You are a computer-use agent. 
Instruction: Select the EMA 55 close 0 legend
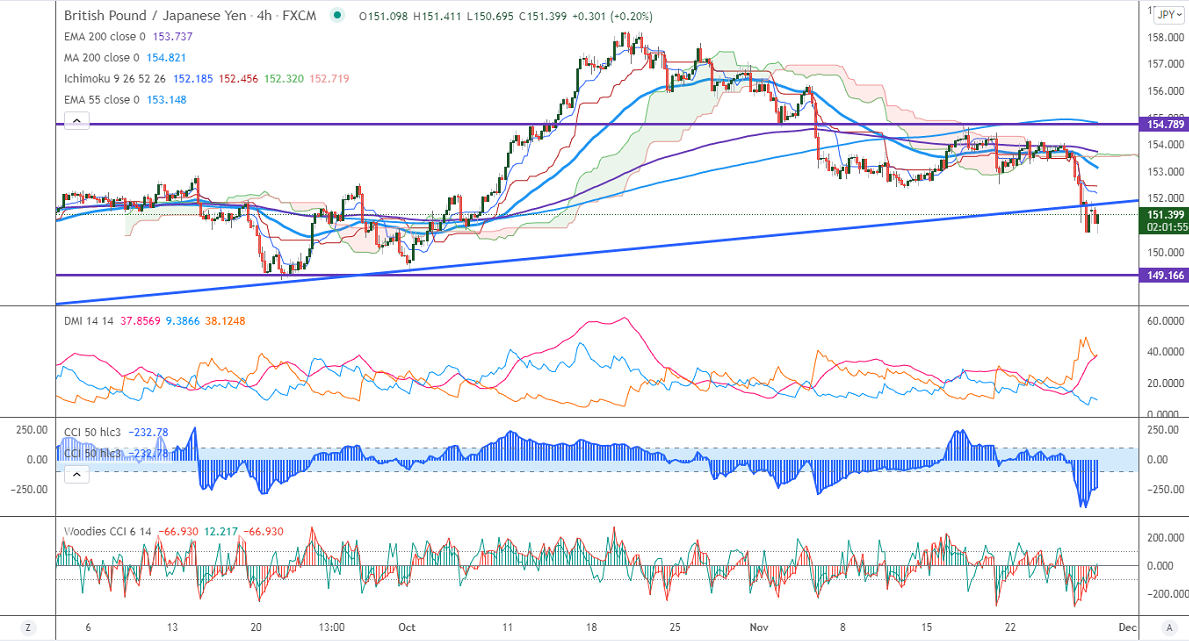pos(102,100)
